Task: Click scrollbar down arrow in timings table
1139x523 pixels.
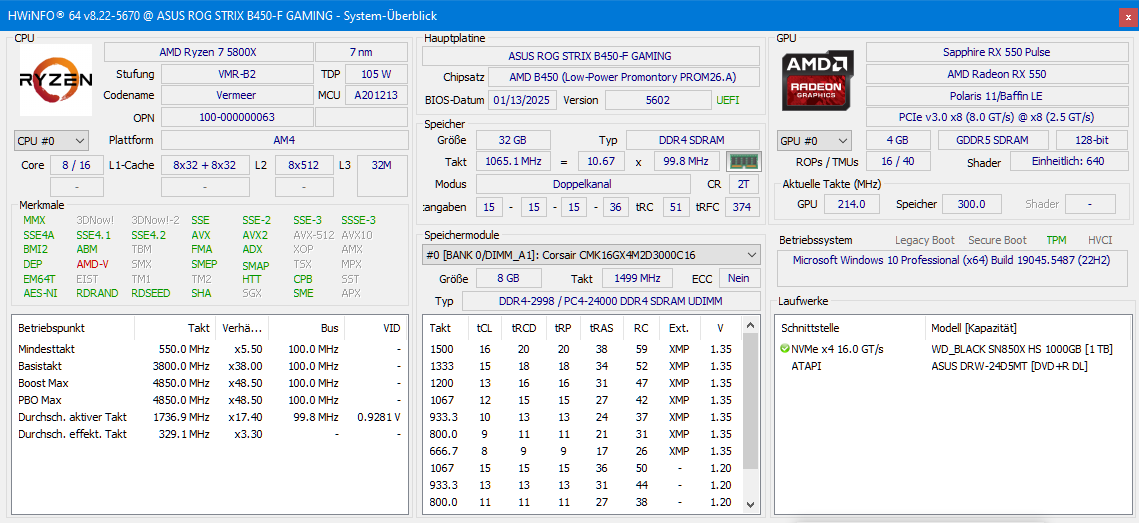Action: (x=752, y=504)
